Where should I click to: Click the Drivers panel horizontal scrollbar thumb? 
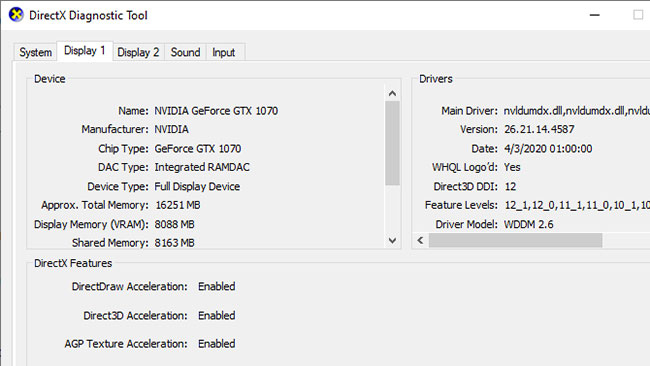pyautogui.click(x=515, y=240)
